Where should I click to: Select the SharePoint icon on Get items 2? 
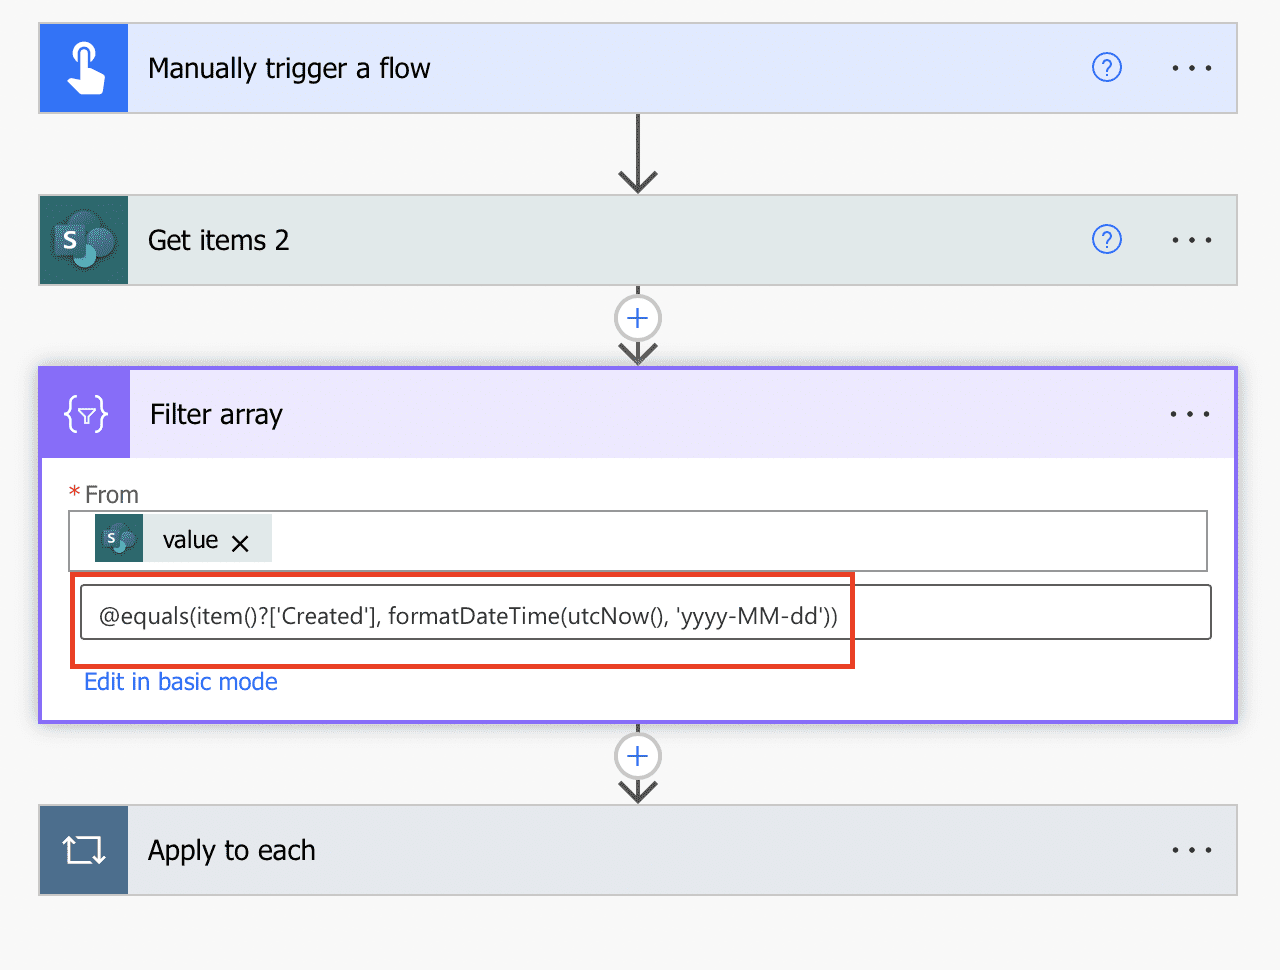[84, 240]
